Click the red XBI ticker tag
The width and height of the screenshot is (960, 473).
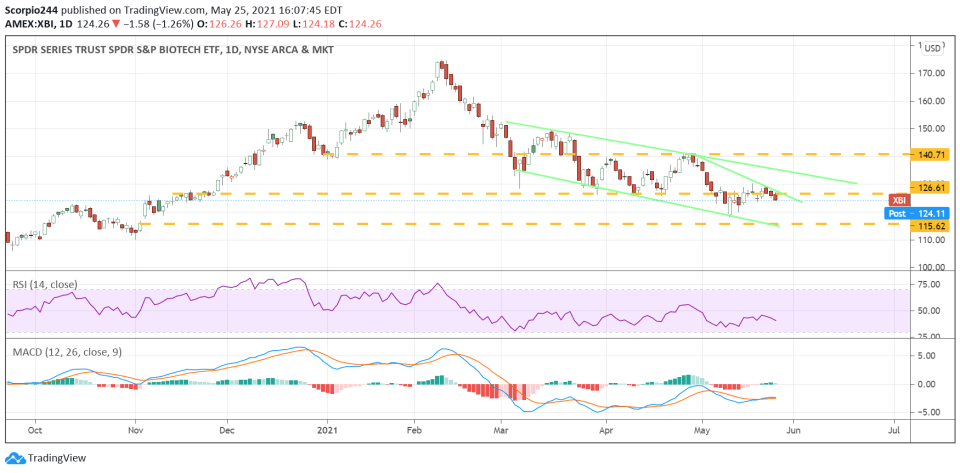[899, 200]
